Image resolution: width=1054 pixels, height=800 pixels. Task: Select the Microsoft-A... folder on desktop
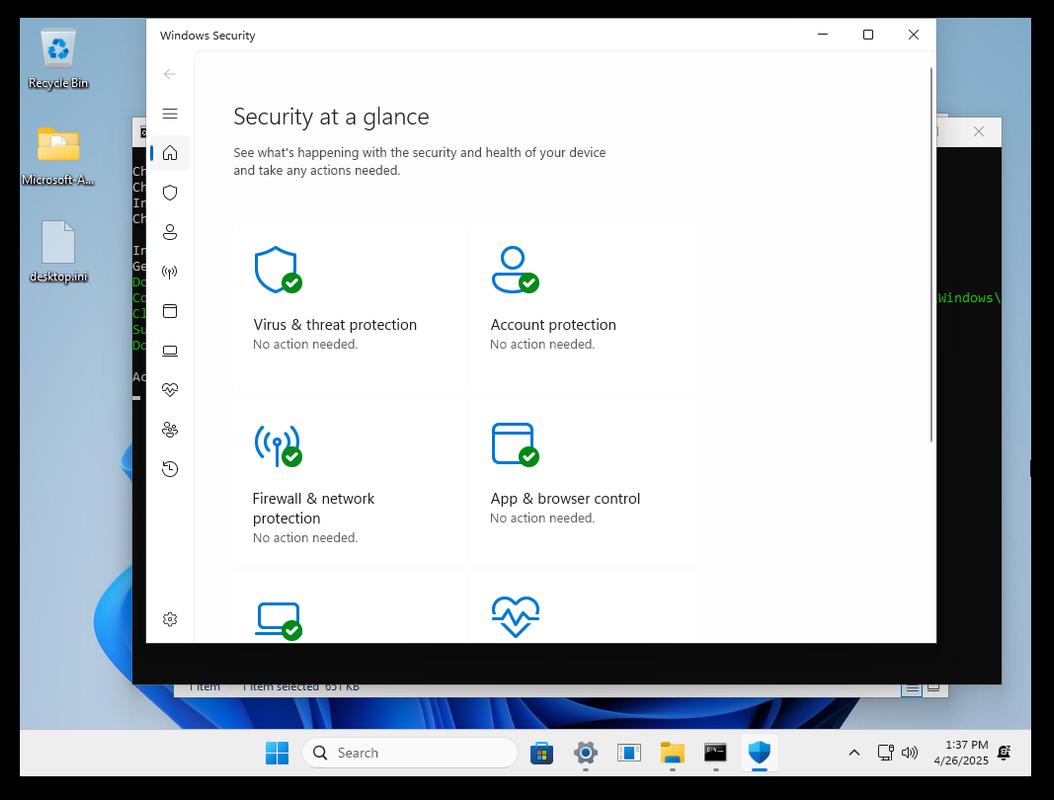pyautogui.click(x=58, y=156)
